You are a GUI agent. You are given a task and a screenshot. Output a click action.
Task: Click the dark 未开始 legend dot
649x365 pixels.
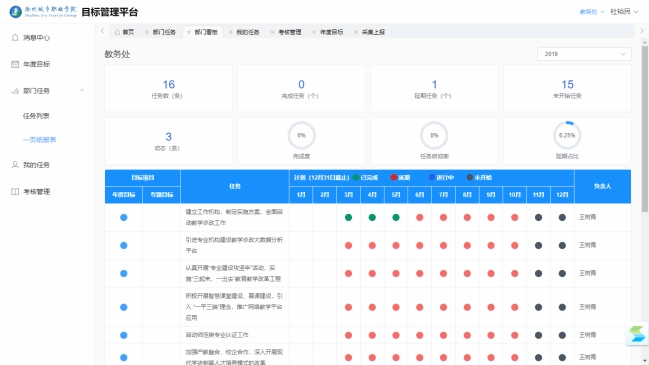click(470, 178)
